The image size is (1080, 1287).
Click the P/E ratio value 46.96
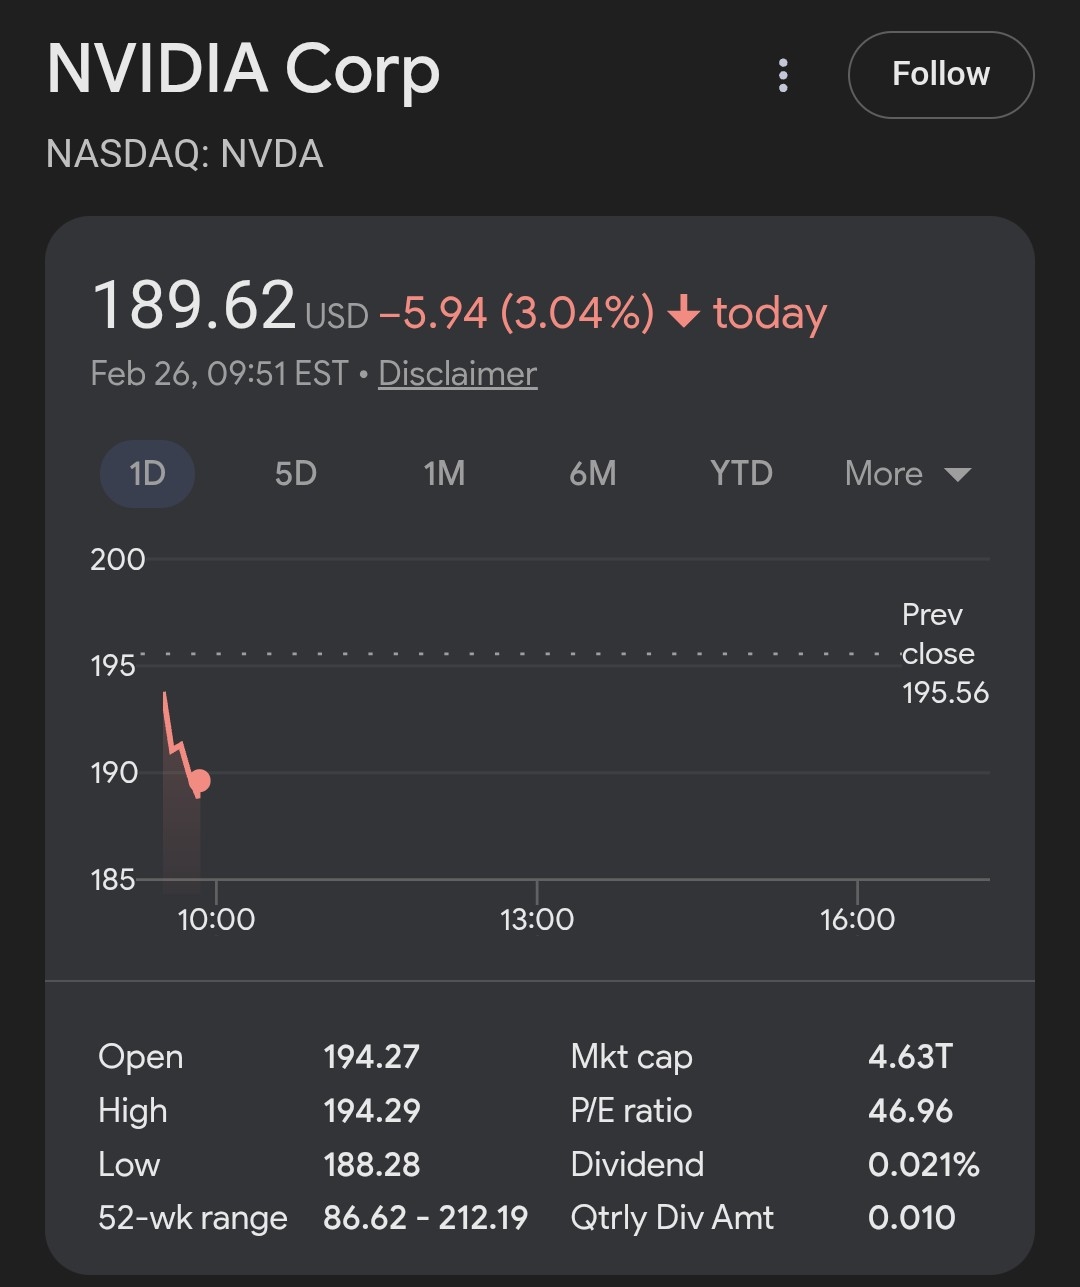[910, 1111]
